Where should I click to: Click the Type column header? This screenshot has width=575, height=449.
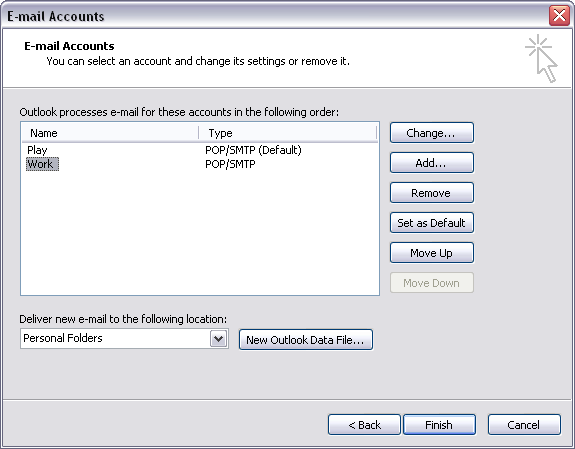pyautogui.click(x=288, y=133)
